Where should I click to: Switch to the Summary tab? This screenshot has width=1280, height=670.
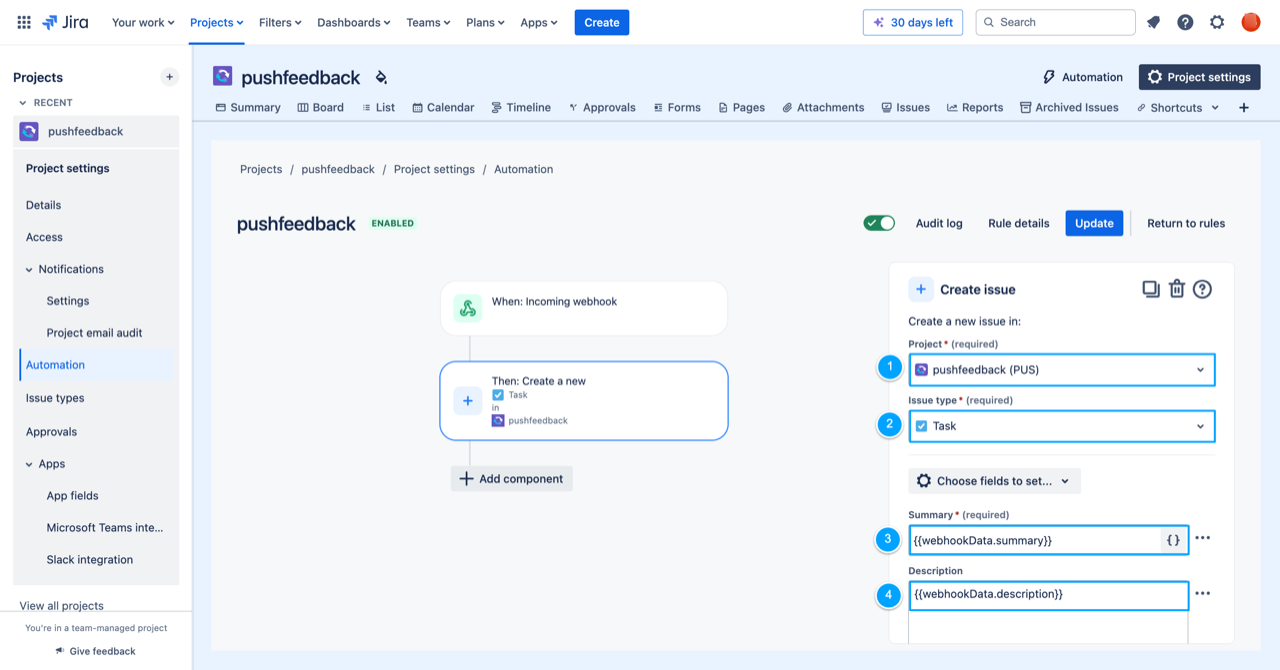(248, 107)
